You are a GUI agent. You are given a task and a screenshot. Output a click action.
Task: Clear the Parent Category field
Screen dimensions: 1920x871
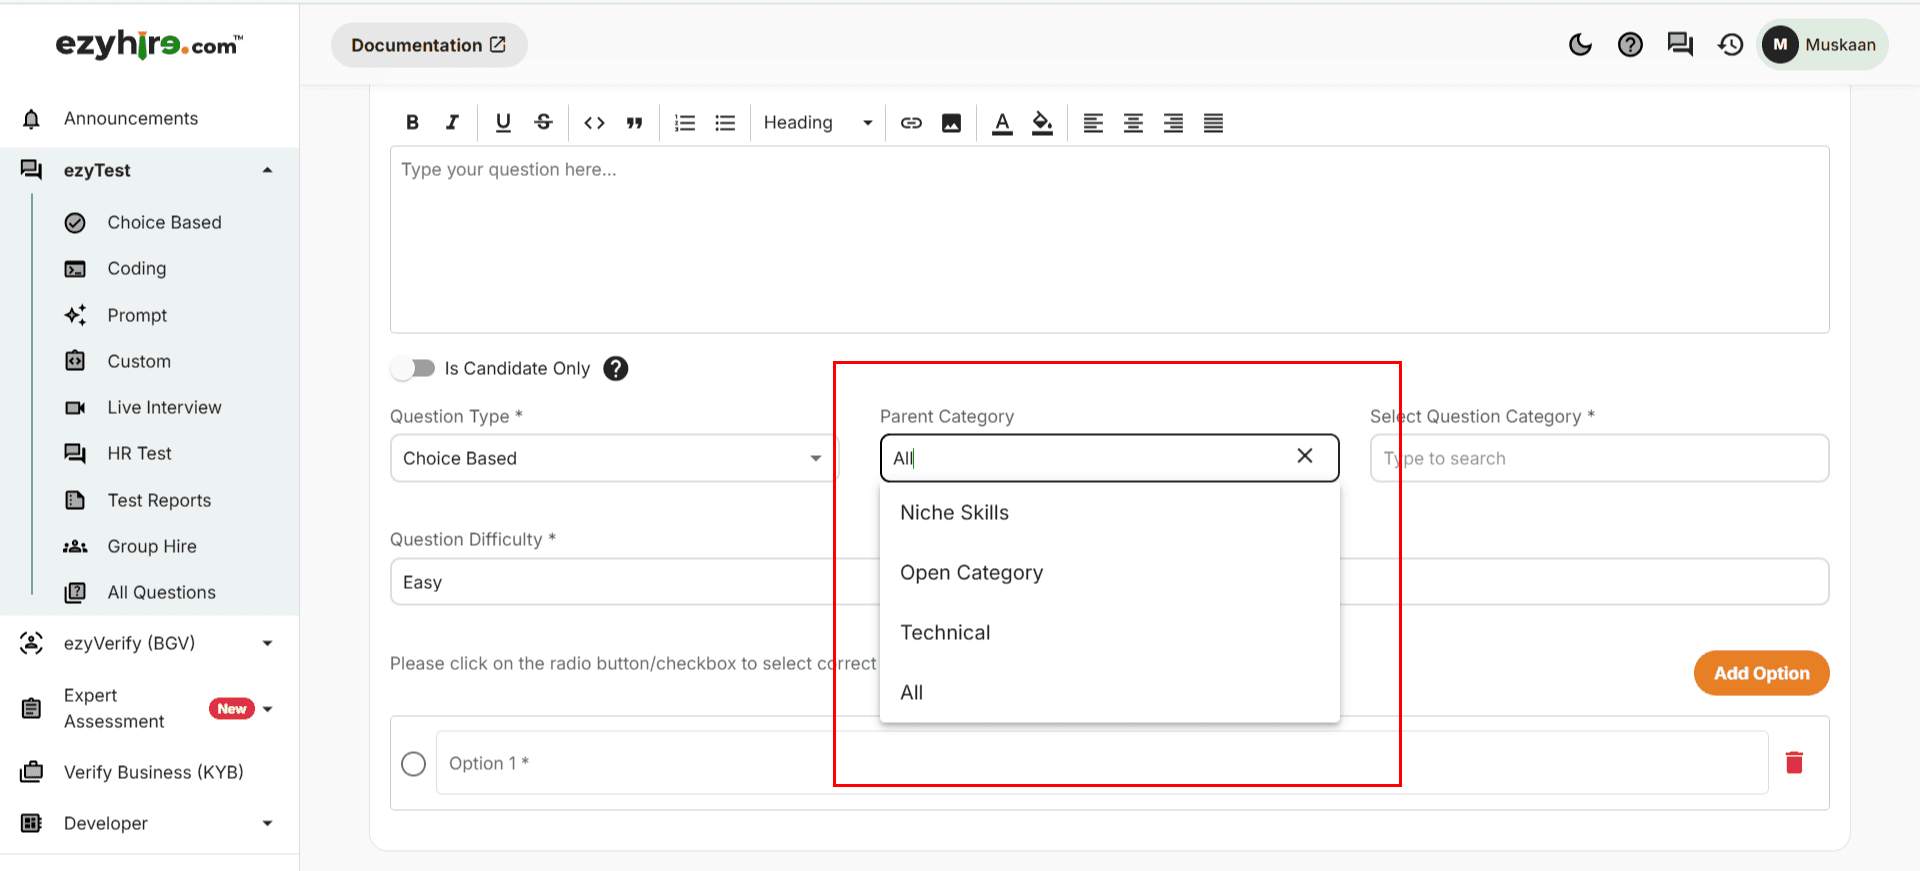1305,456
